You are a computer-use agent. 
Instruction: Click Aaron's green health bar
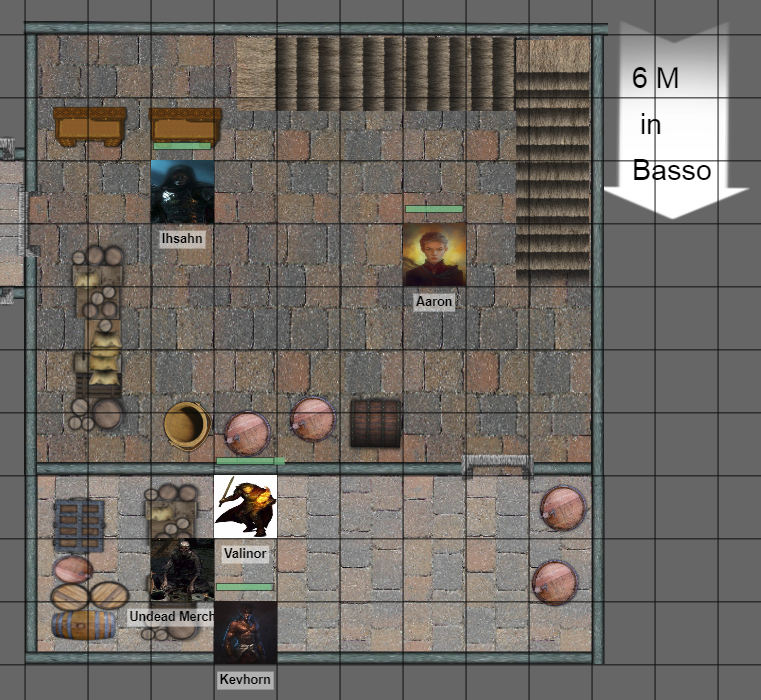(x=434, y=209)
